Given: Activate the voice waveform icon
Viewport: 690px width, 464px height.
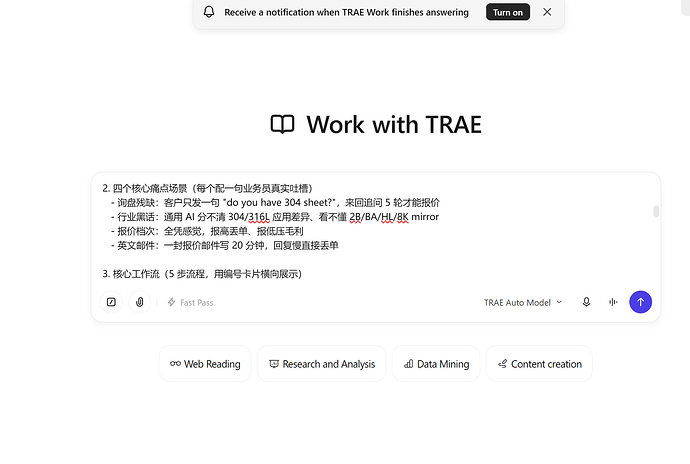Looking at the screenshot, I should click(613, 302).
